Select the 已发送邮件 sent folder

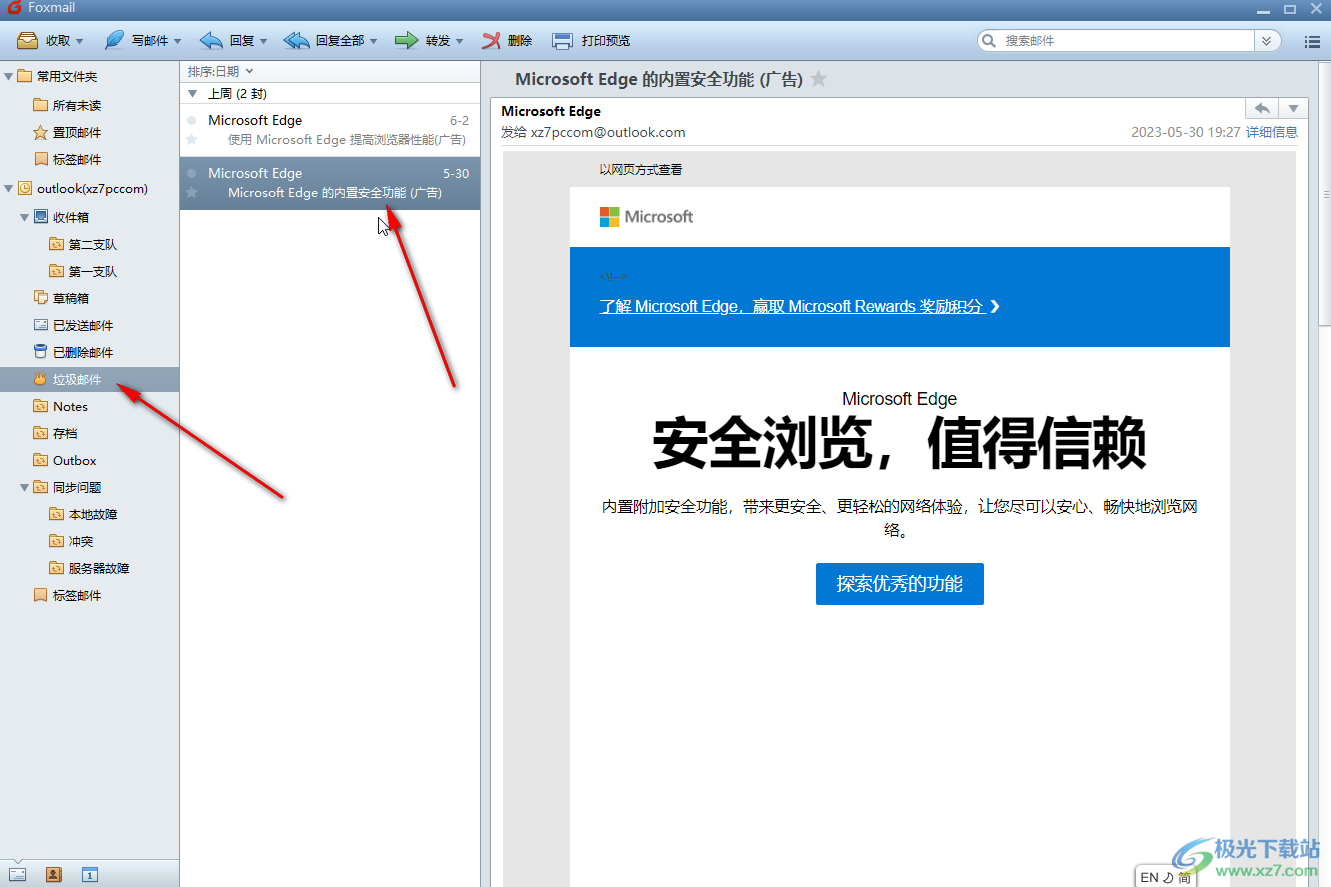click(83, 325)
